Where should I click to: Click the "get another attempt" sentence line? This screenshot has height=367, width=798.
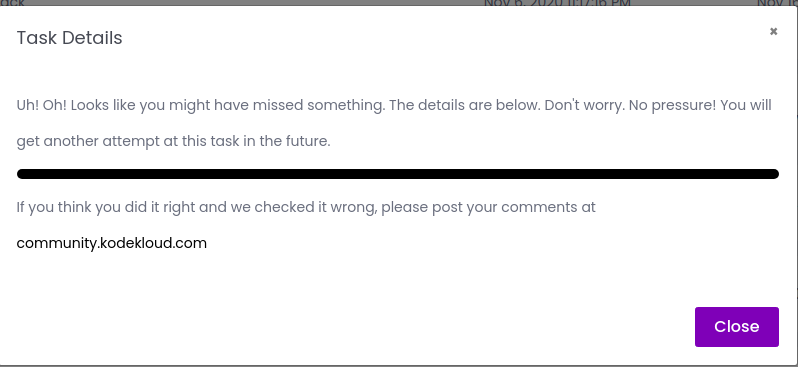coord(174,141)
